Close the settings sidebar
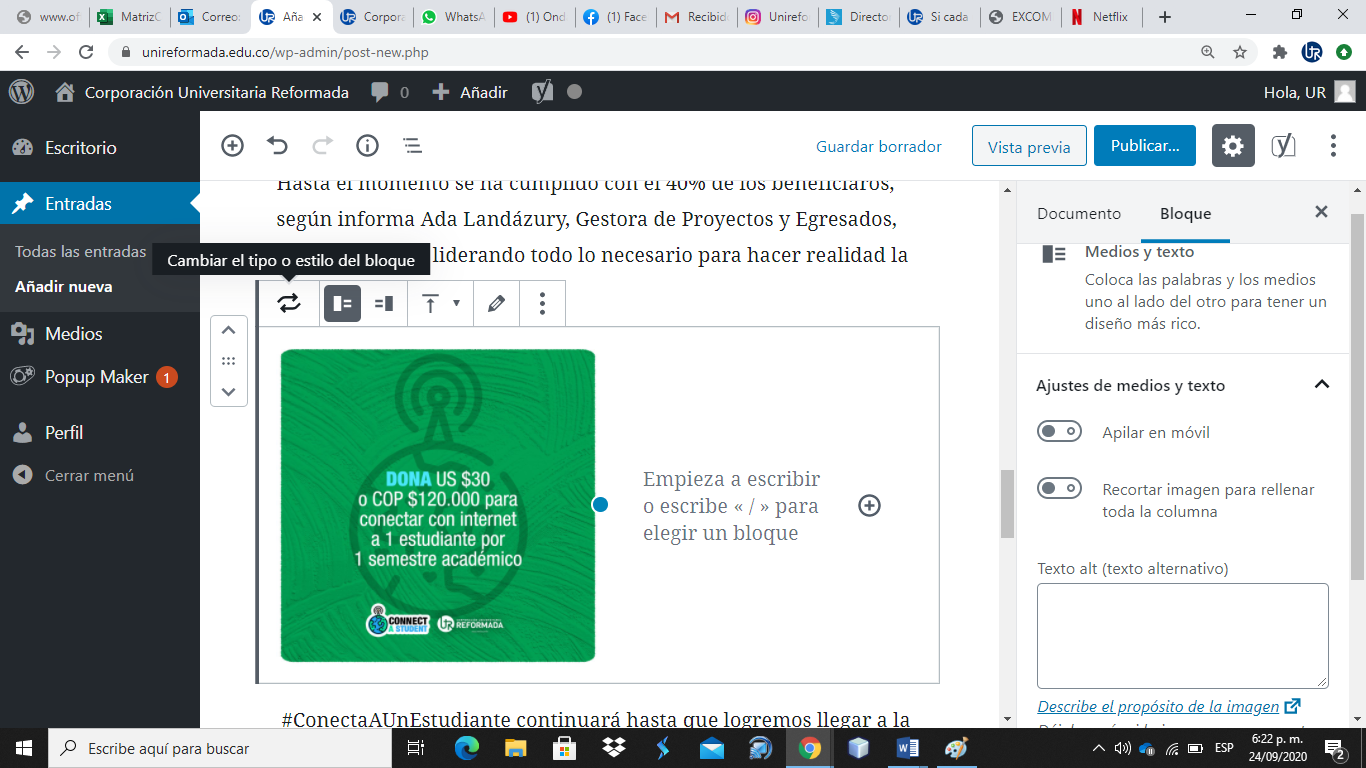The height and width of the screenshot is (768, 1366). [x=1321, y=212]
